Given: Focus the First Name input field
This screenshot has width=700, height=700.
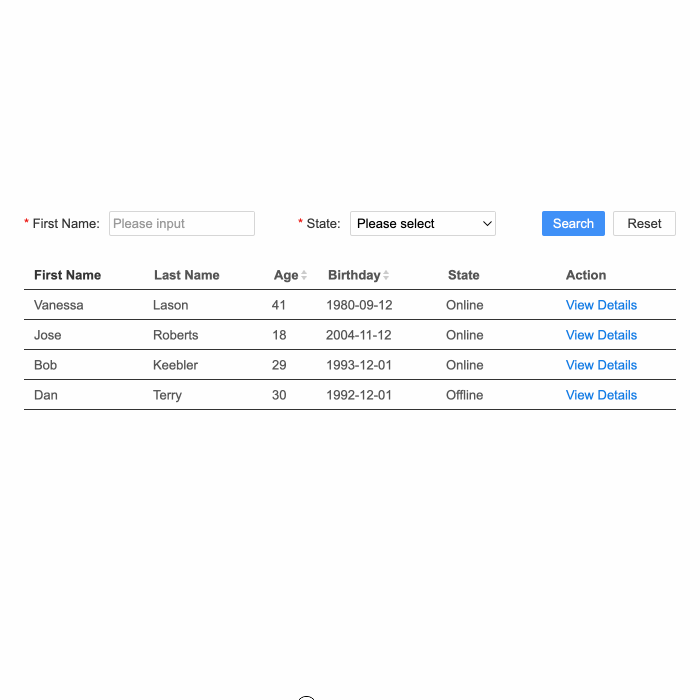Looking at the screenshot, I should point(182,224).
